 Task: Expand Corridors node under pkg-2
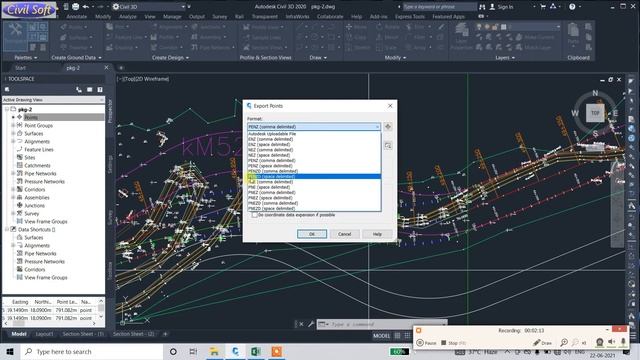point(13,189)
